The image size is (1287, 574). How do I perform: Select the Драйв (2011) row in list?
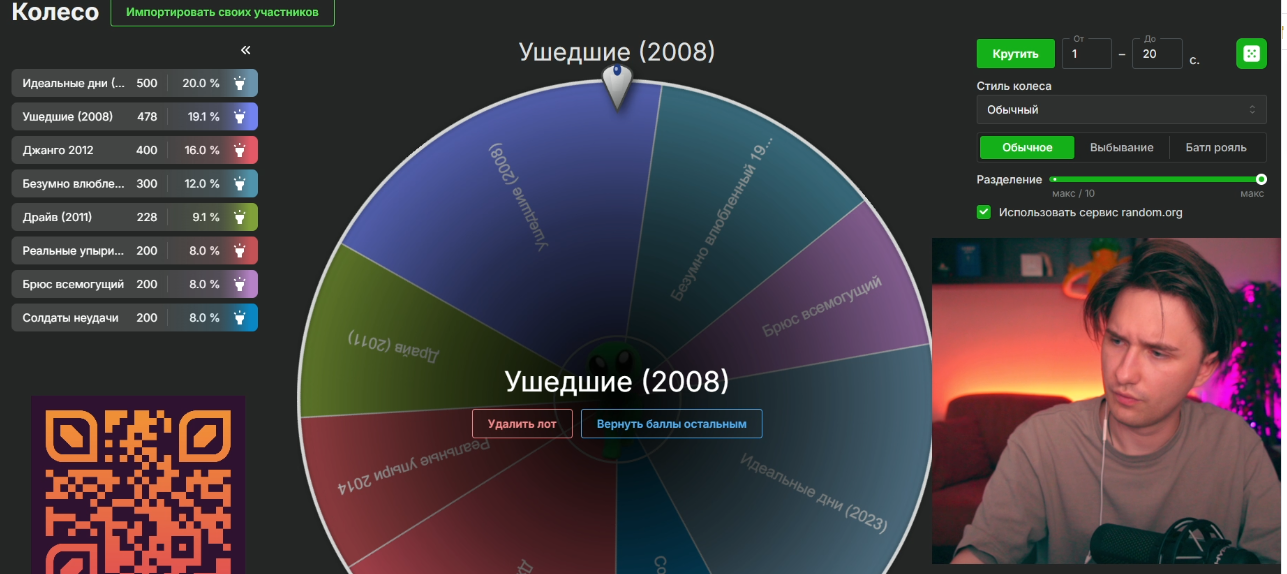pos(135,217)
